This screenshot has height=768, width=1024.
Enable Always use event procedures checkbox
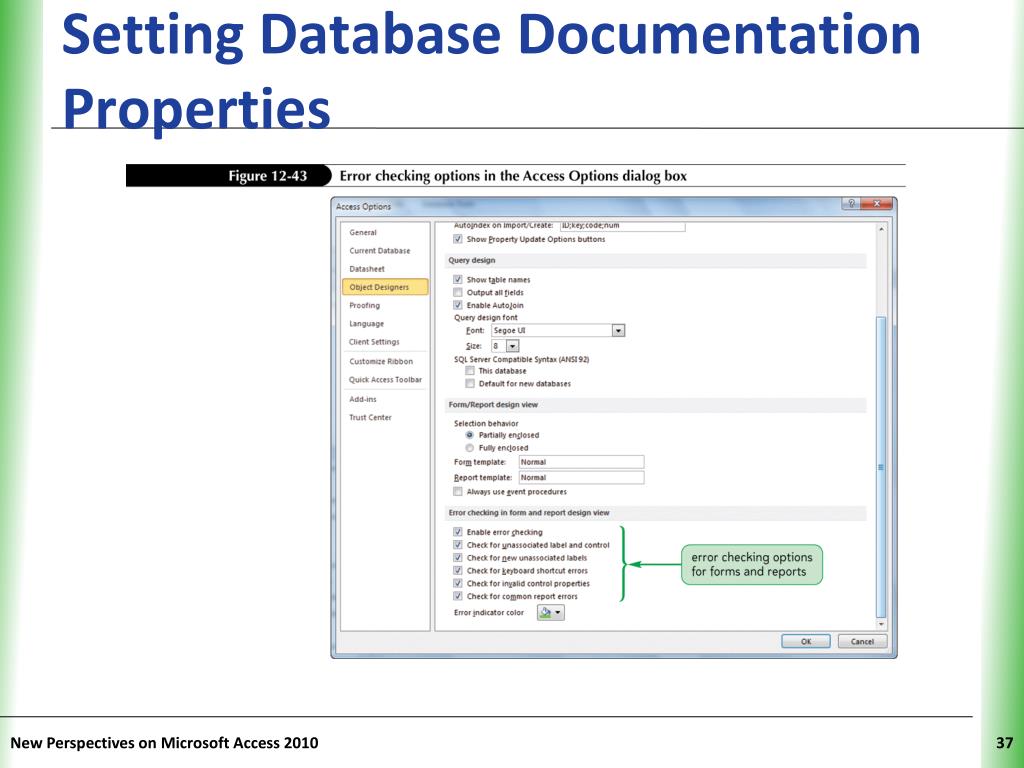pyautogui.click(x=458, y=492)
